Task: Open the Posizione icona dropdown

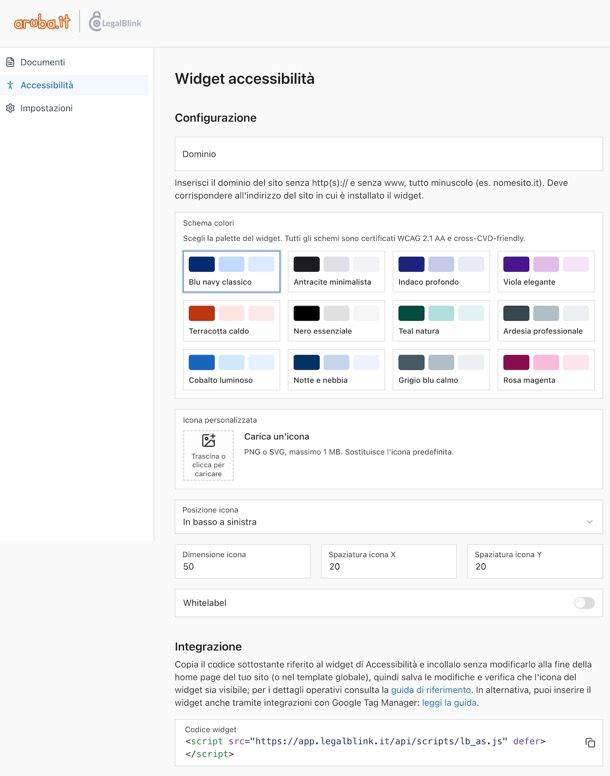Action: tap(389, 517)
